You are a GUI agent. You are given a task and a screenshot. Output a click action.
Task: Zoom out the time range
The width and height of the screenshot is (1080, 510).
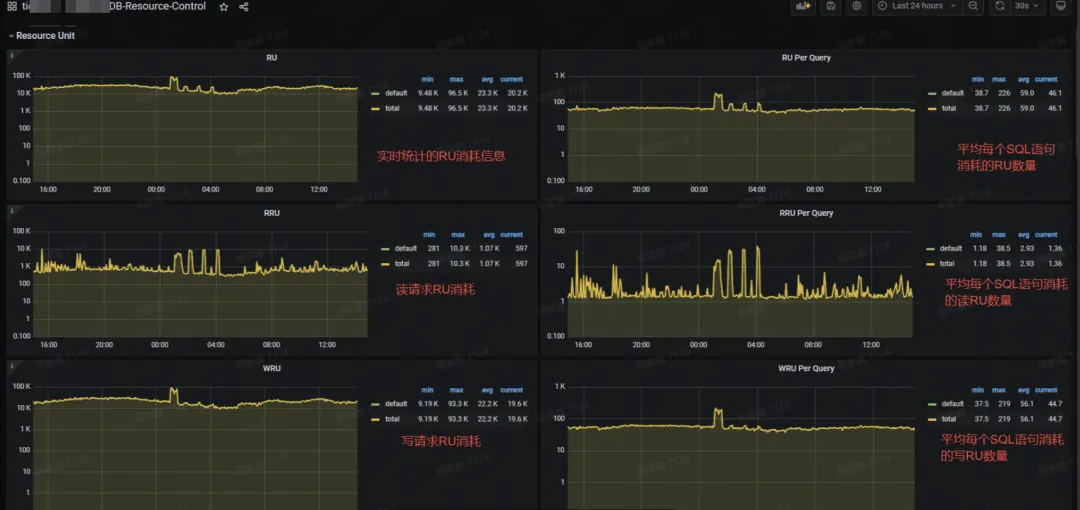pyautogui.click(x=972, y=6)
